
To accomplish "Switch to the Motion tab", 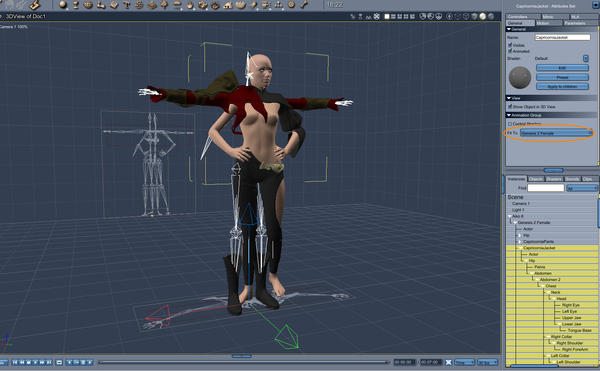I will point(543,23).
